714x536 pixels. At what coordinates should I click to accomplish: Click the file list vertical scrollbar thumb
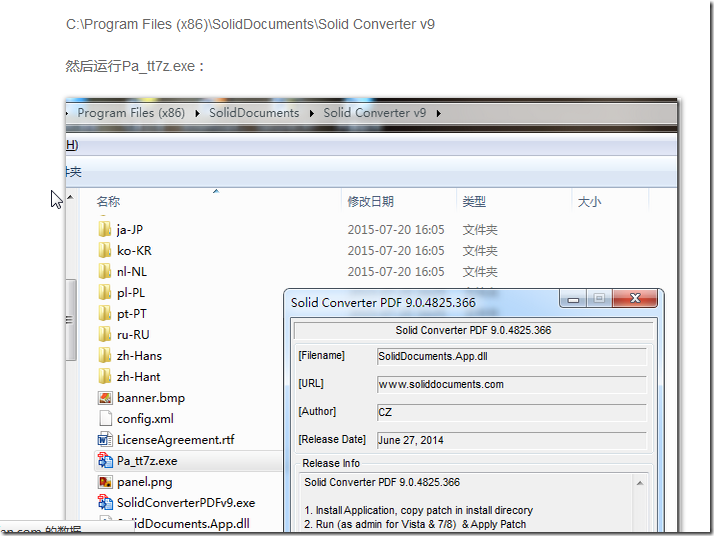70,319
